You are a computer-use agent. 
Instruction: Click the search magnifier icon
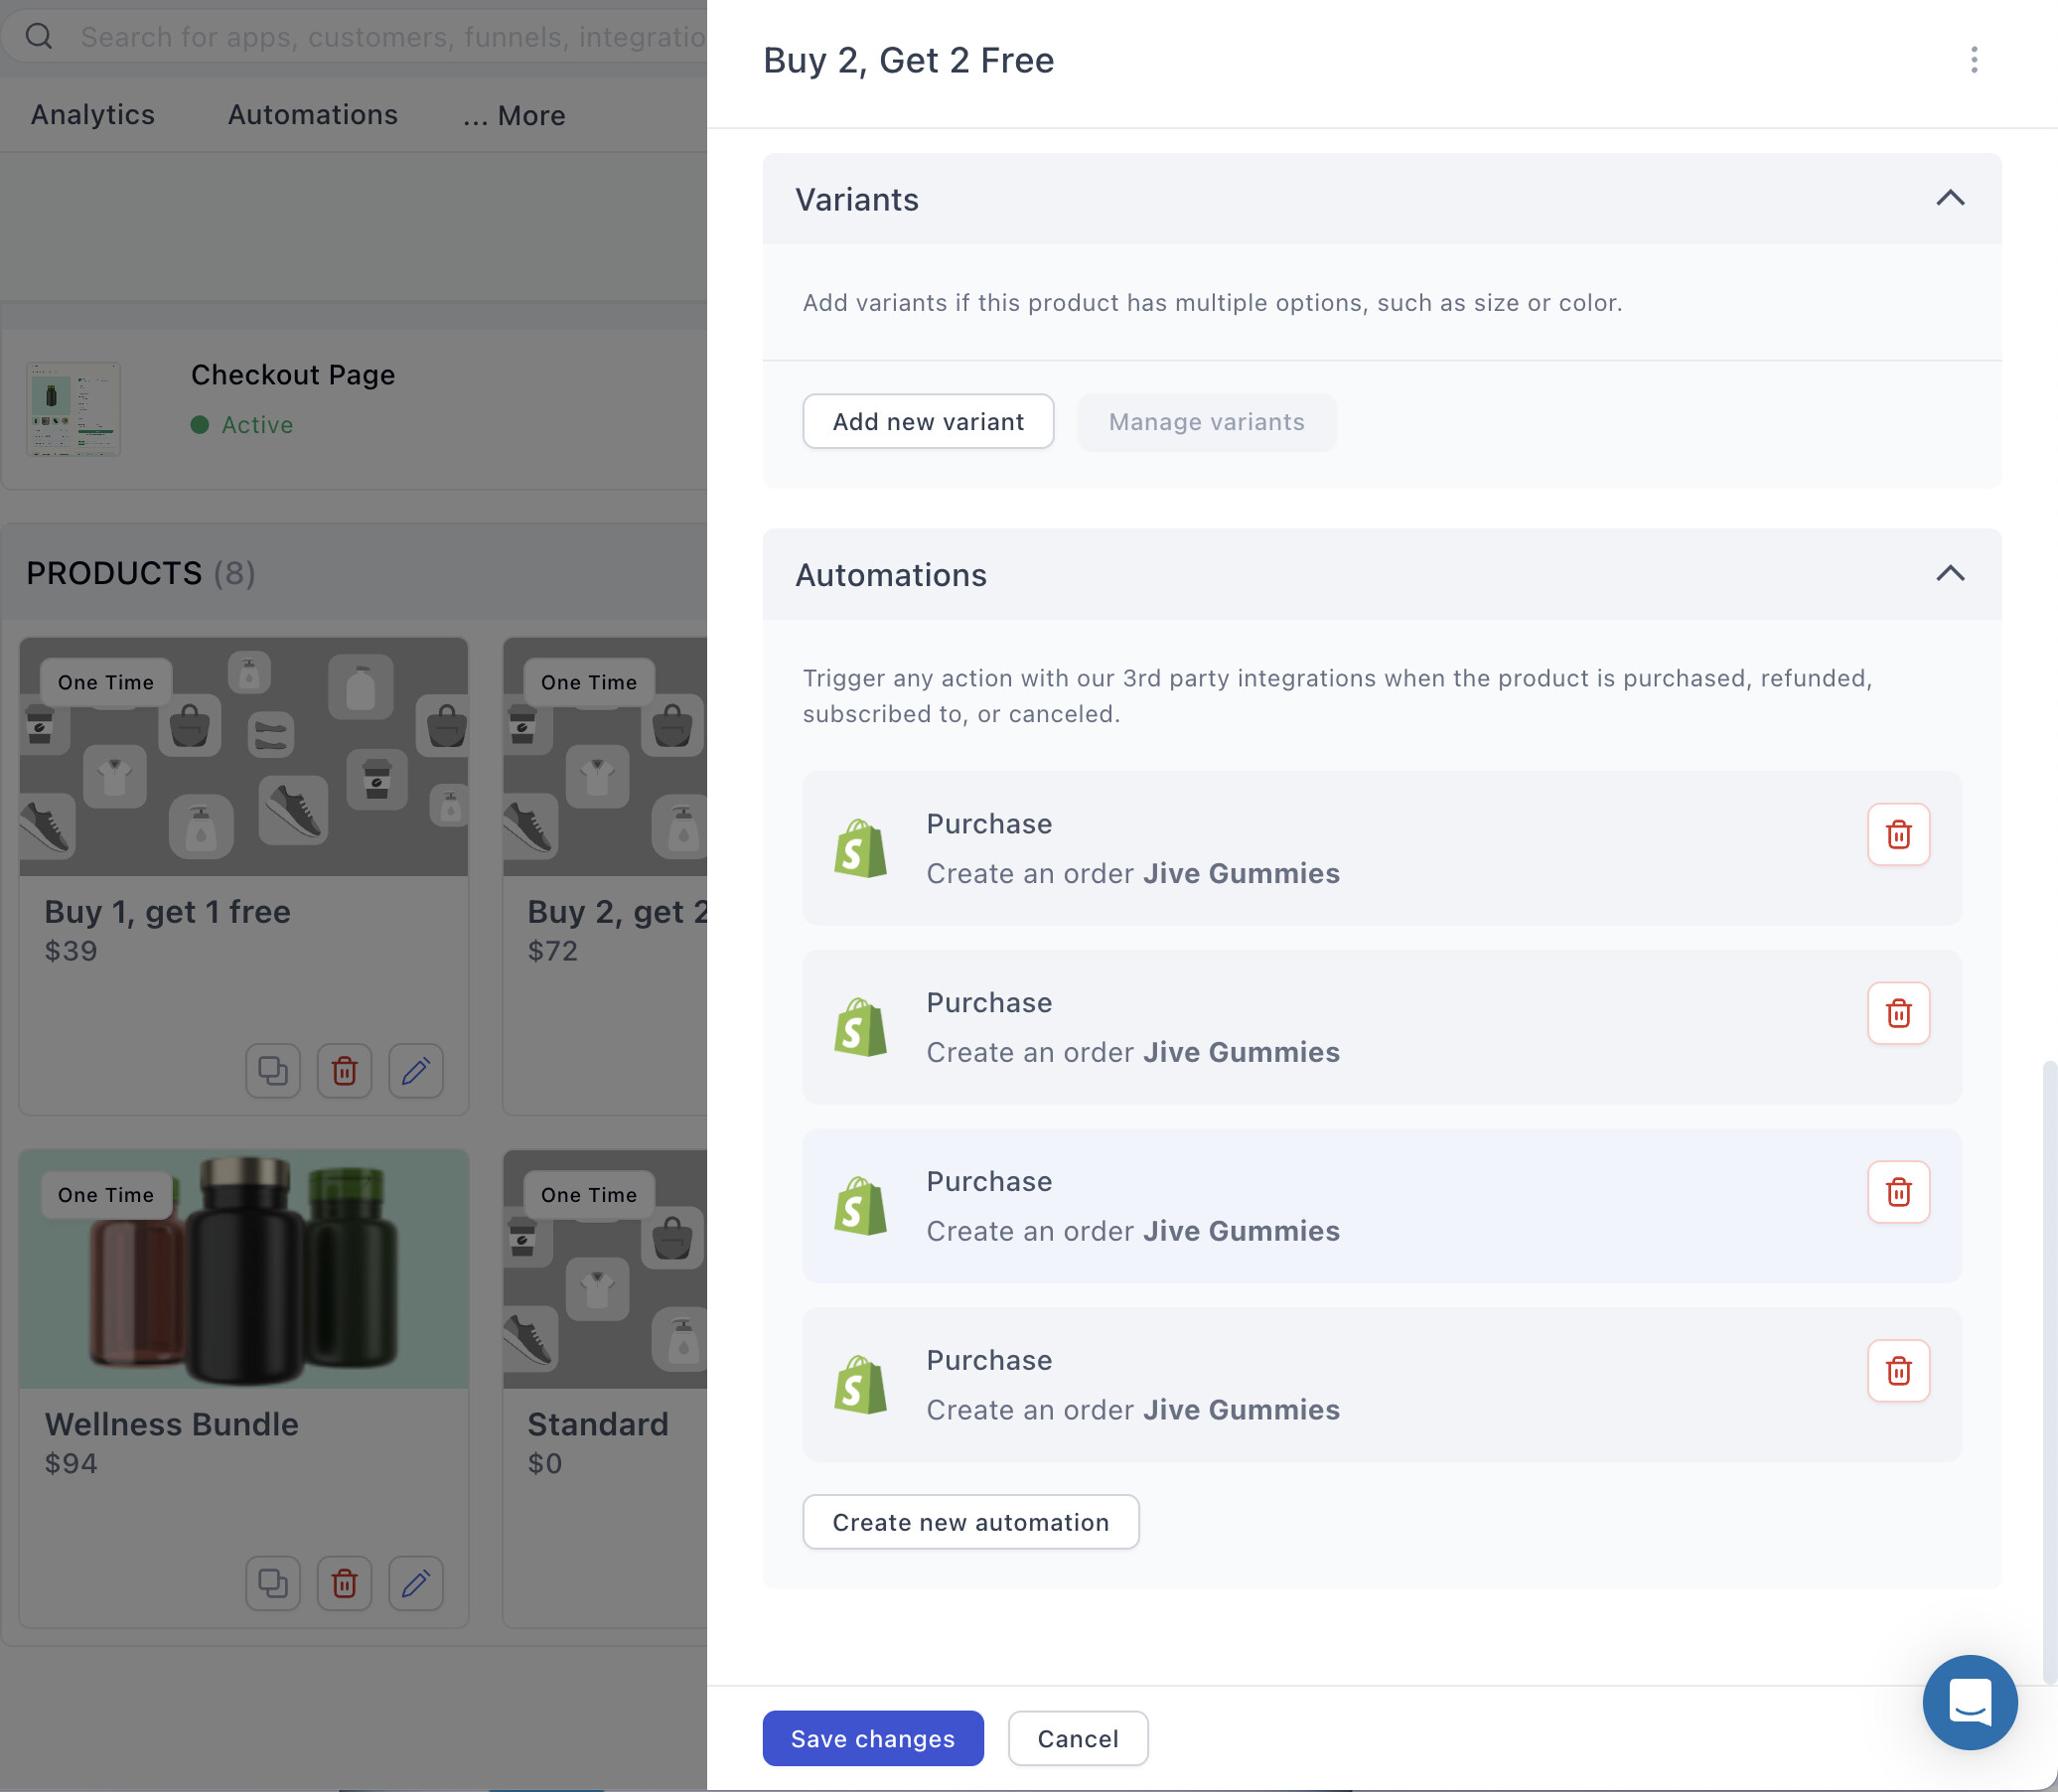39,37
